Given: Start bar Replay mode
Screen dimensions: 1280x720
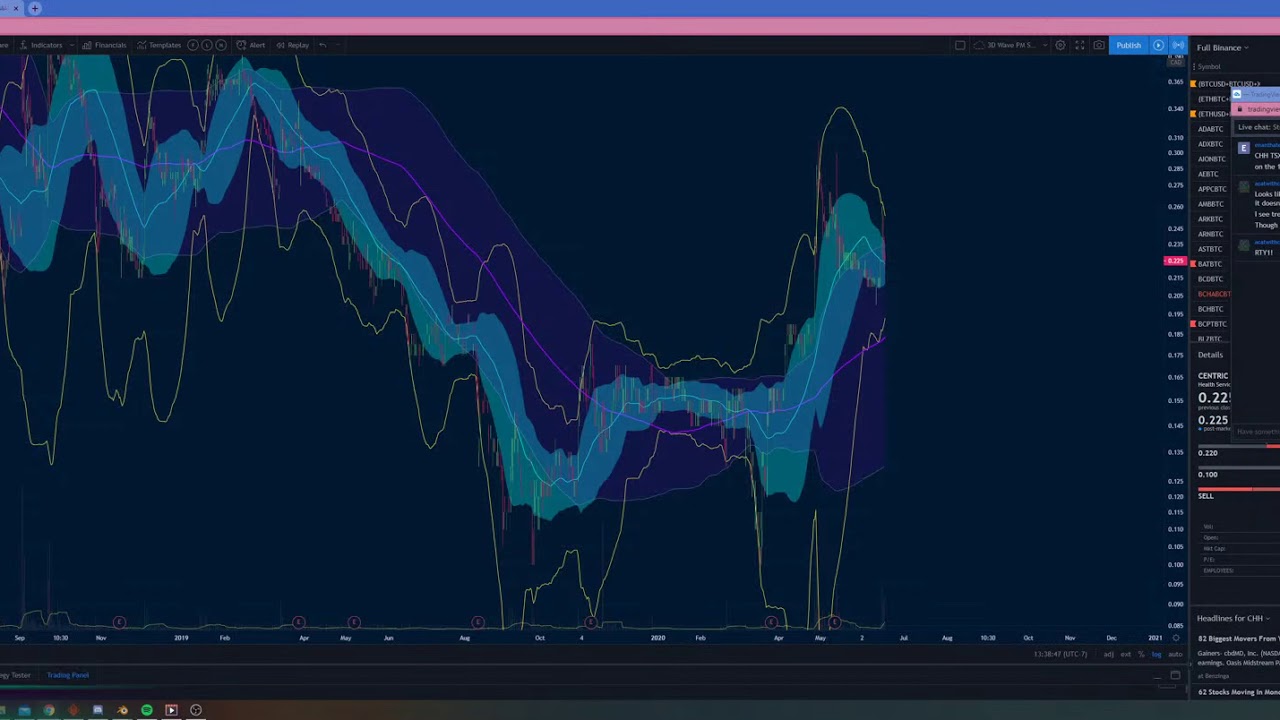Looking at the screenshot, I should [292, 45].
